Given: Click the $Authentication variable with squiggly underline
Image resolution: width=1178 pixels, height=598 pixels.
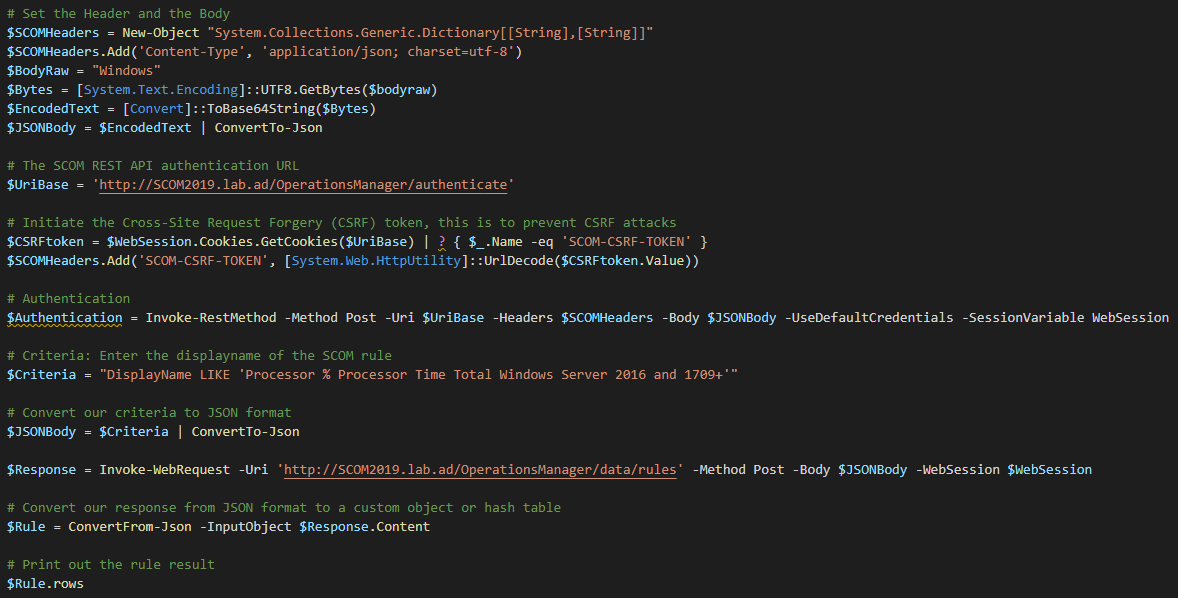Looking at the screenshot, I should tap(65, 318).
